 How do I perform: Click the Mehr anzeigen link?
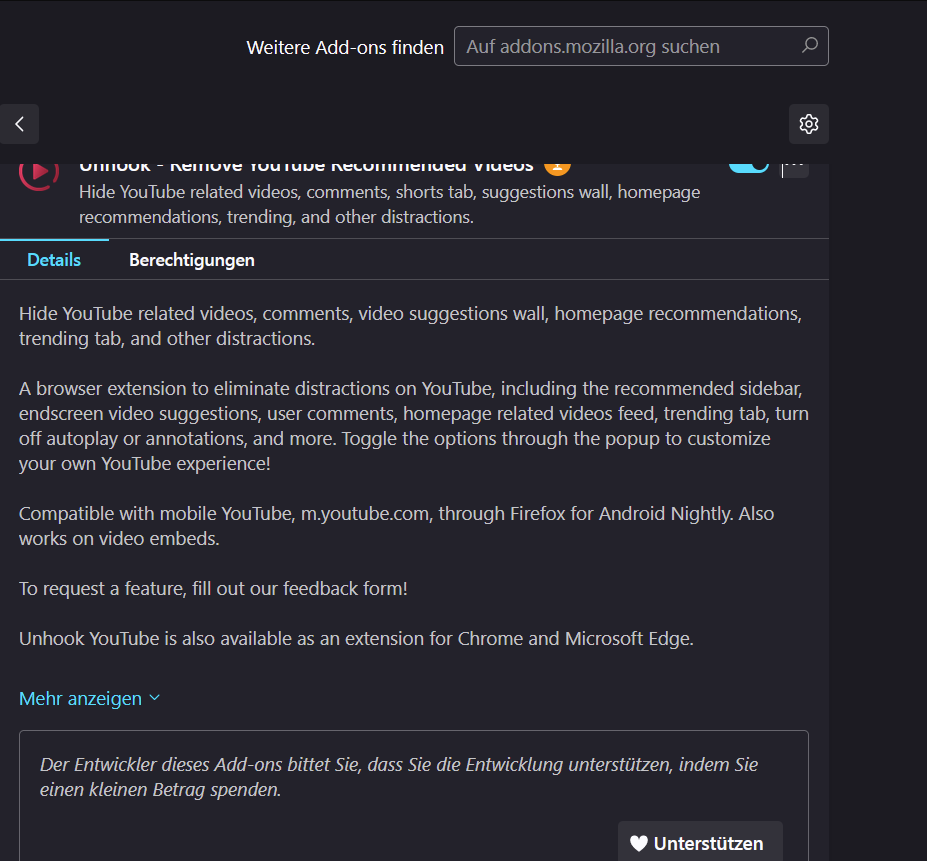tap(80, 698)
